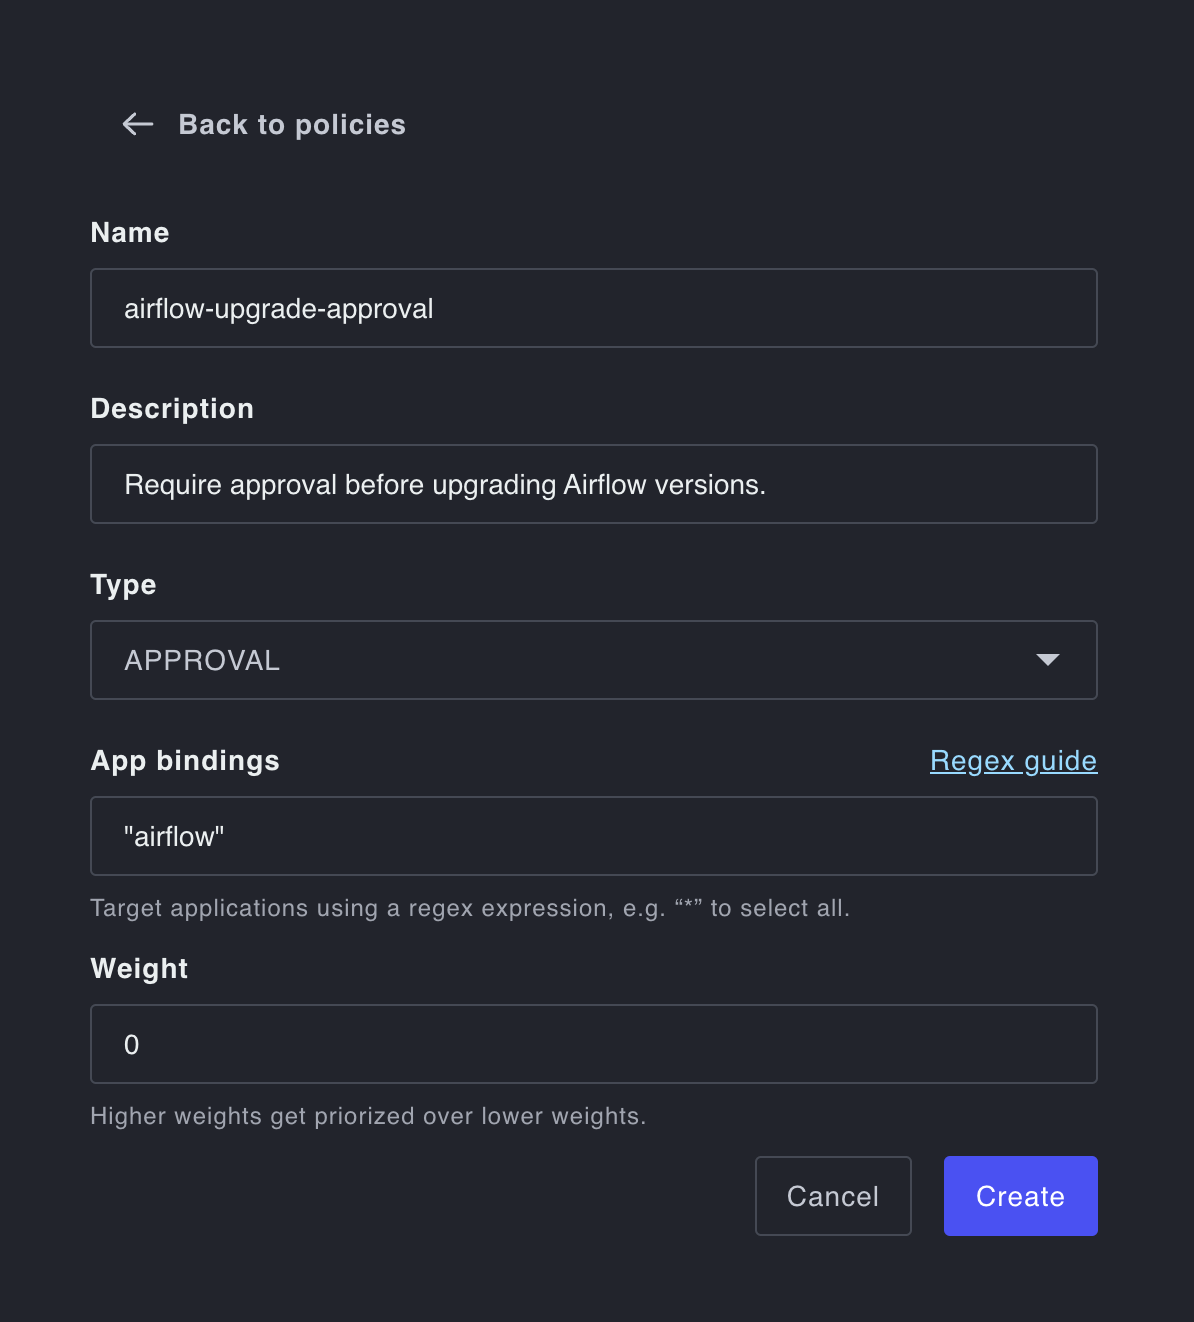Click the 'Description' field label
Screen dimensions: 1194x1322
click(x=172, y=409)
